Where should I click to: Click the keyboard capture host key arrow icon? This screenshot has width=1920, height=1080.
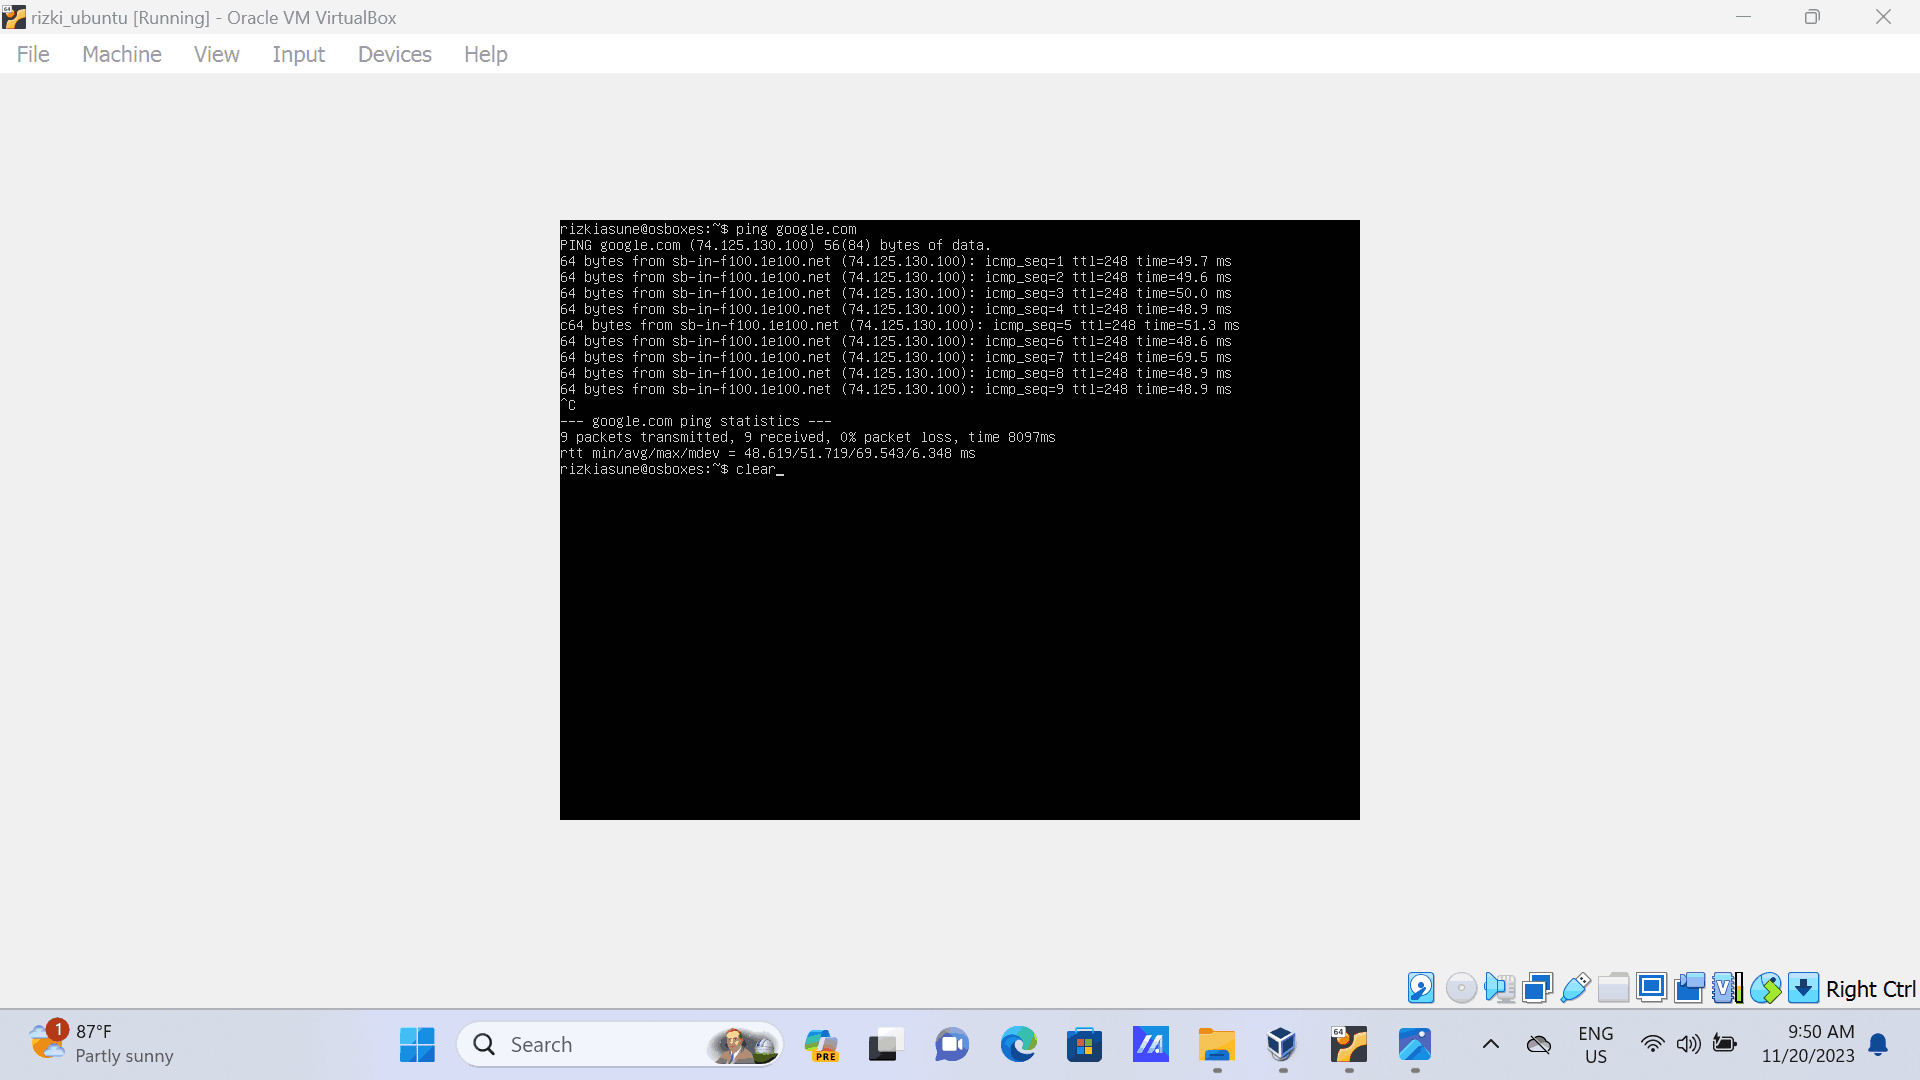coord(1803,988)
